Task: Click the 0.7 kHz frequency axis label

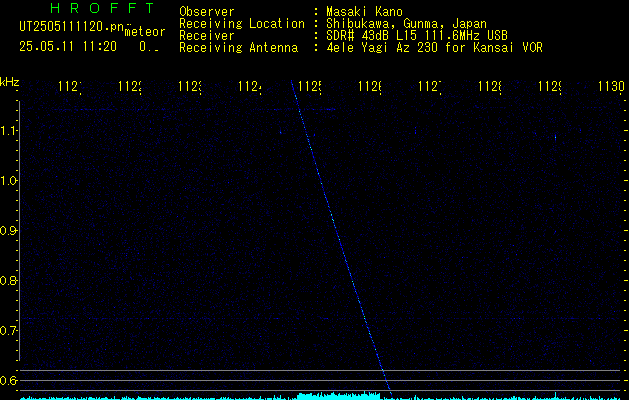Action: 8,330
